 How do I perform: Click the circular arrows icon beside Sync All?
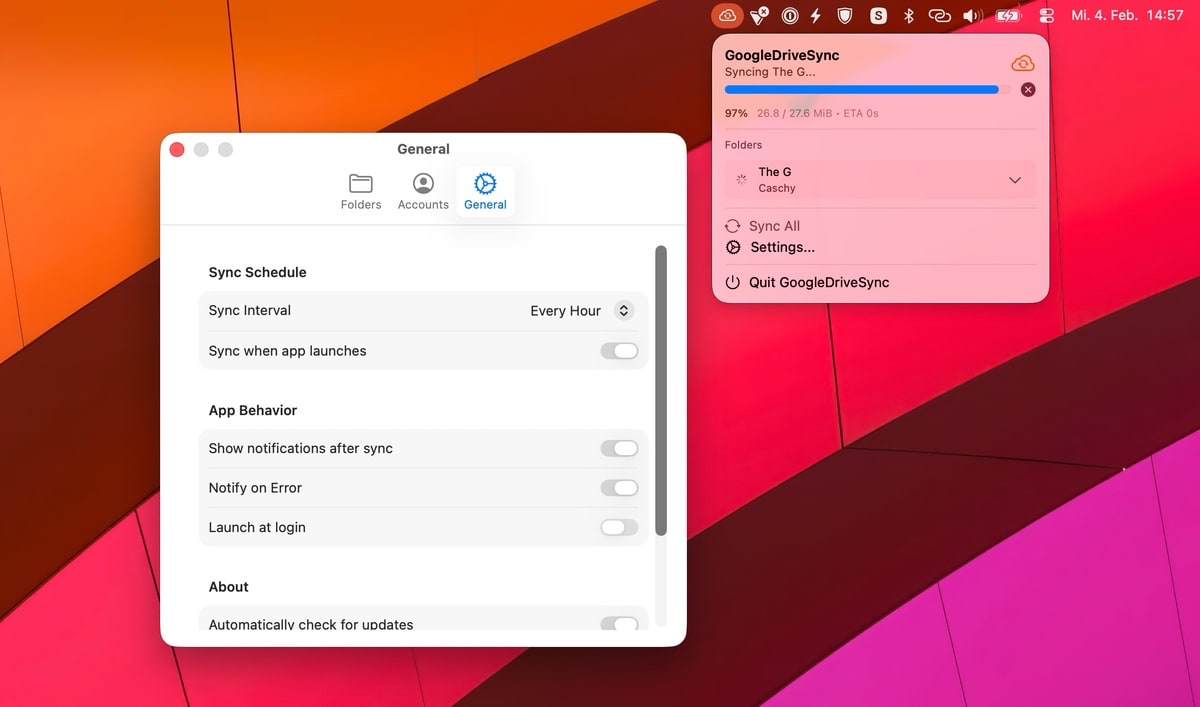[x=733, y=226]
